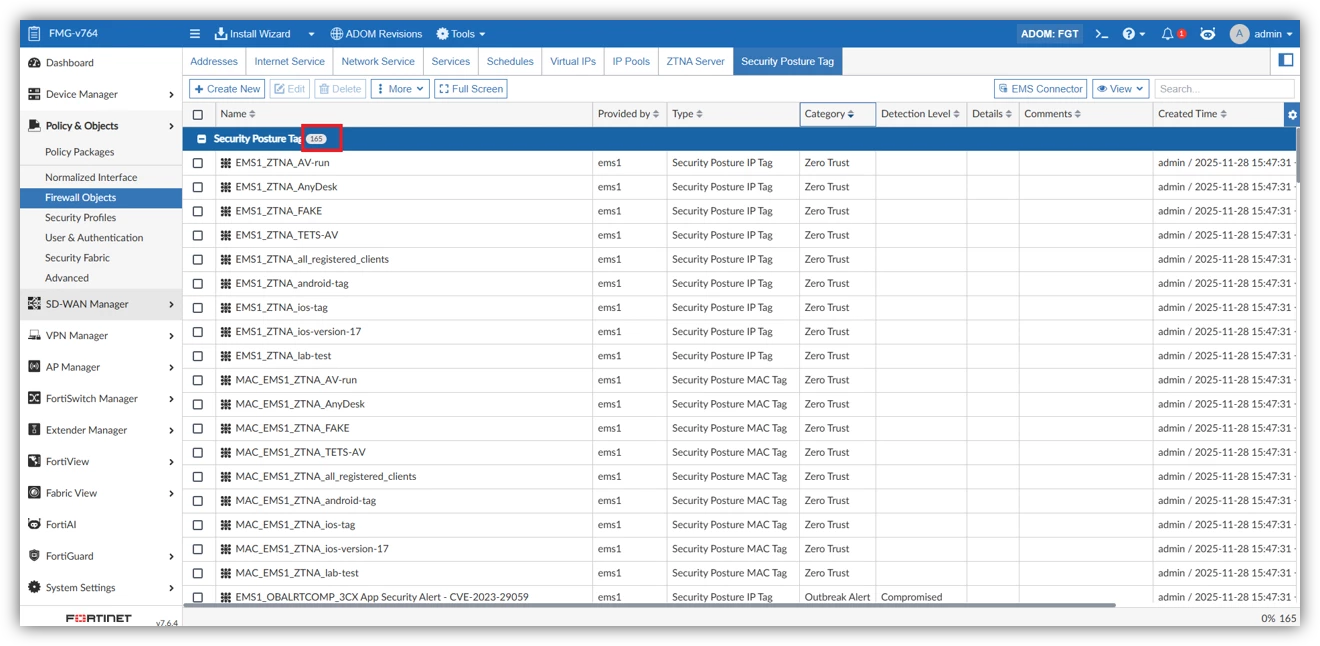Click the tag icon of MAC_EMS1_ZTNA_FAKE

click(x=226, y=428)
